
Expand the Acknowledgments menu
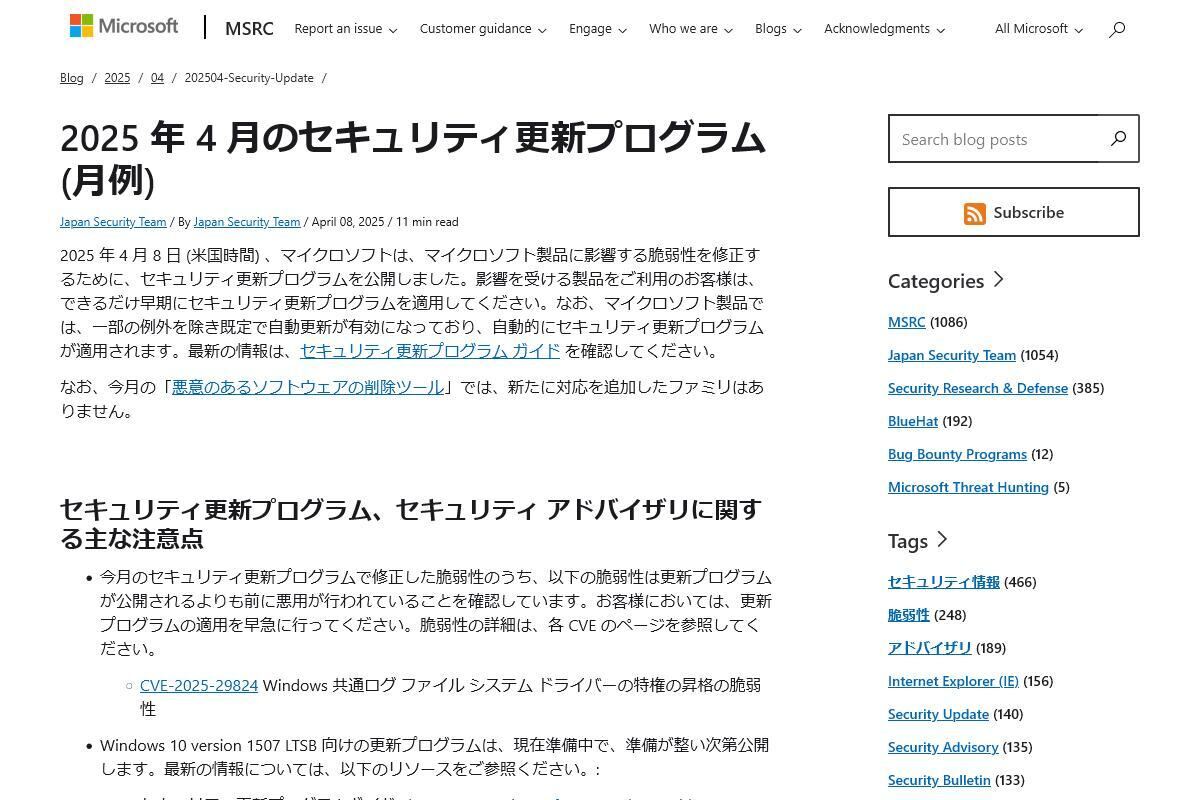point(884,29)
